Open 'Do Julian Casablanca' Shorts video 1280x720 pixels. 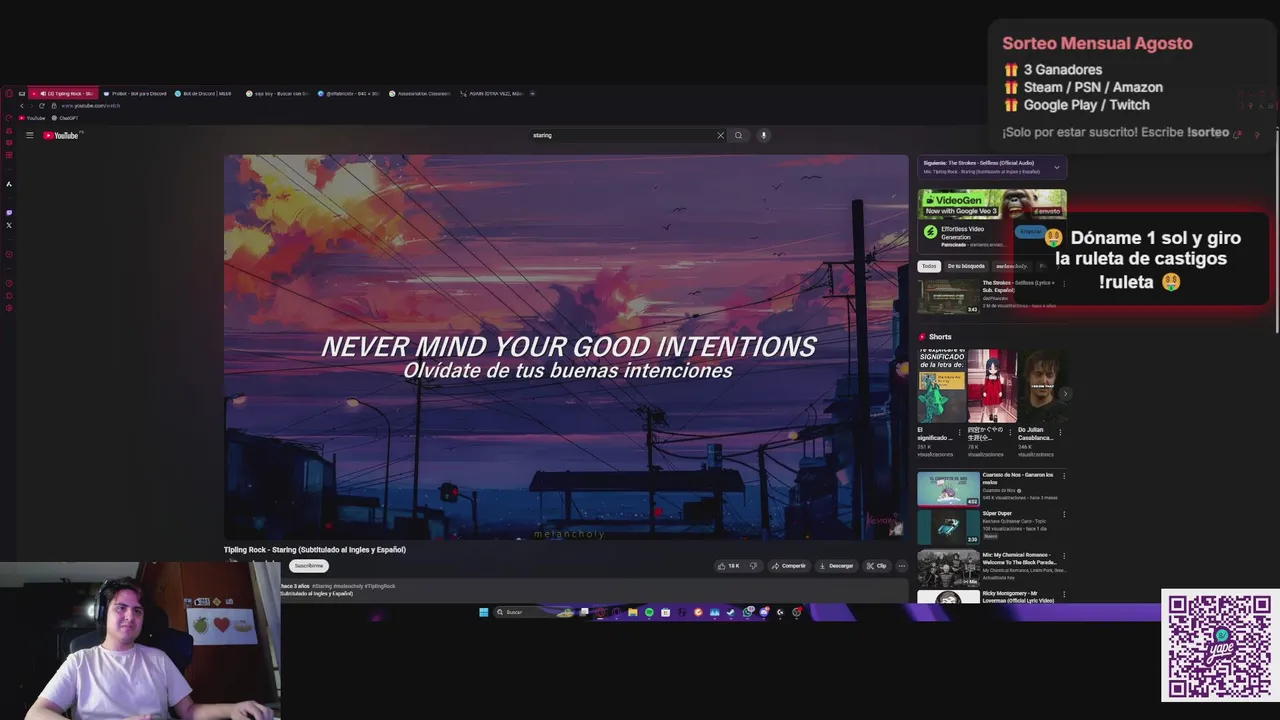[1041, 385]
